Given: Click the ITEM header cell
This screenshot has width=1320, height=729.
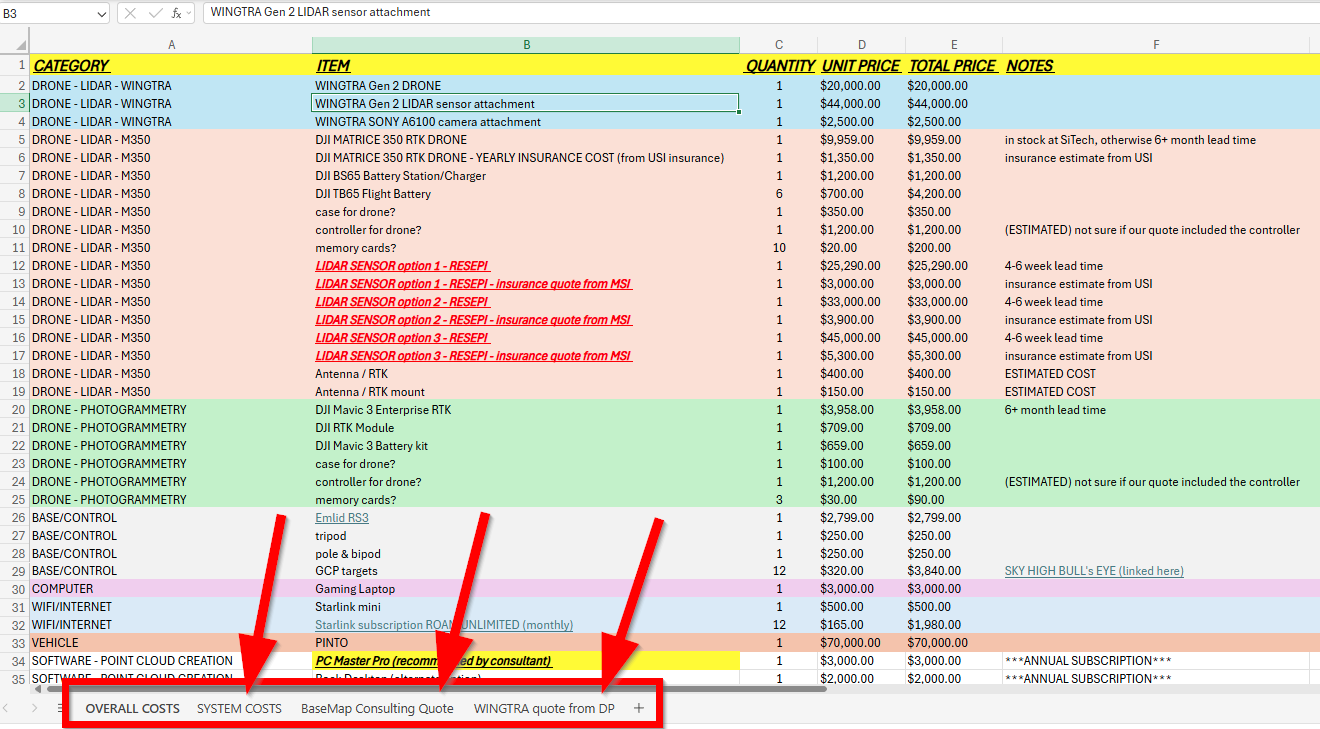Looking at the screenshot, I should [526, 65].
